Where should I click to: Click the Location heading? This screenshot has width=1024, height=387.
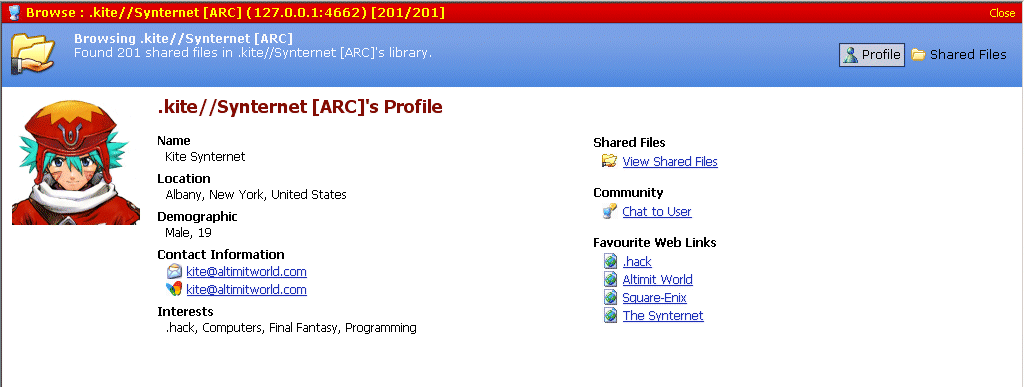click(x=184, y=178)
